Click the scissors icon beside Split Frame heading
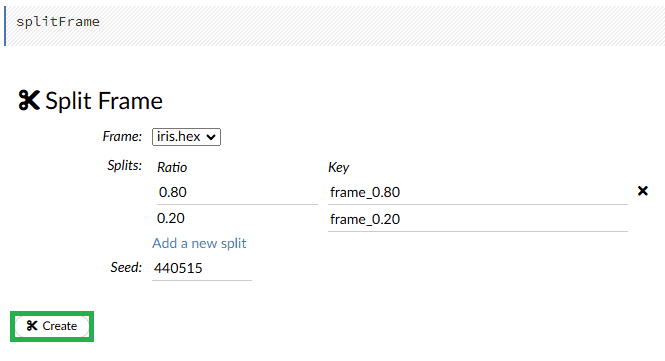 coord(29,101)
